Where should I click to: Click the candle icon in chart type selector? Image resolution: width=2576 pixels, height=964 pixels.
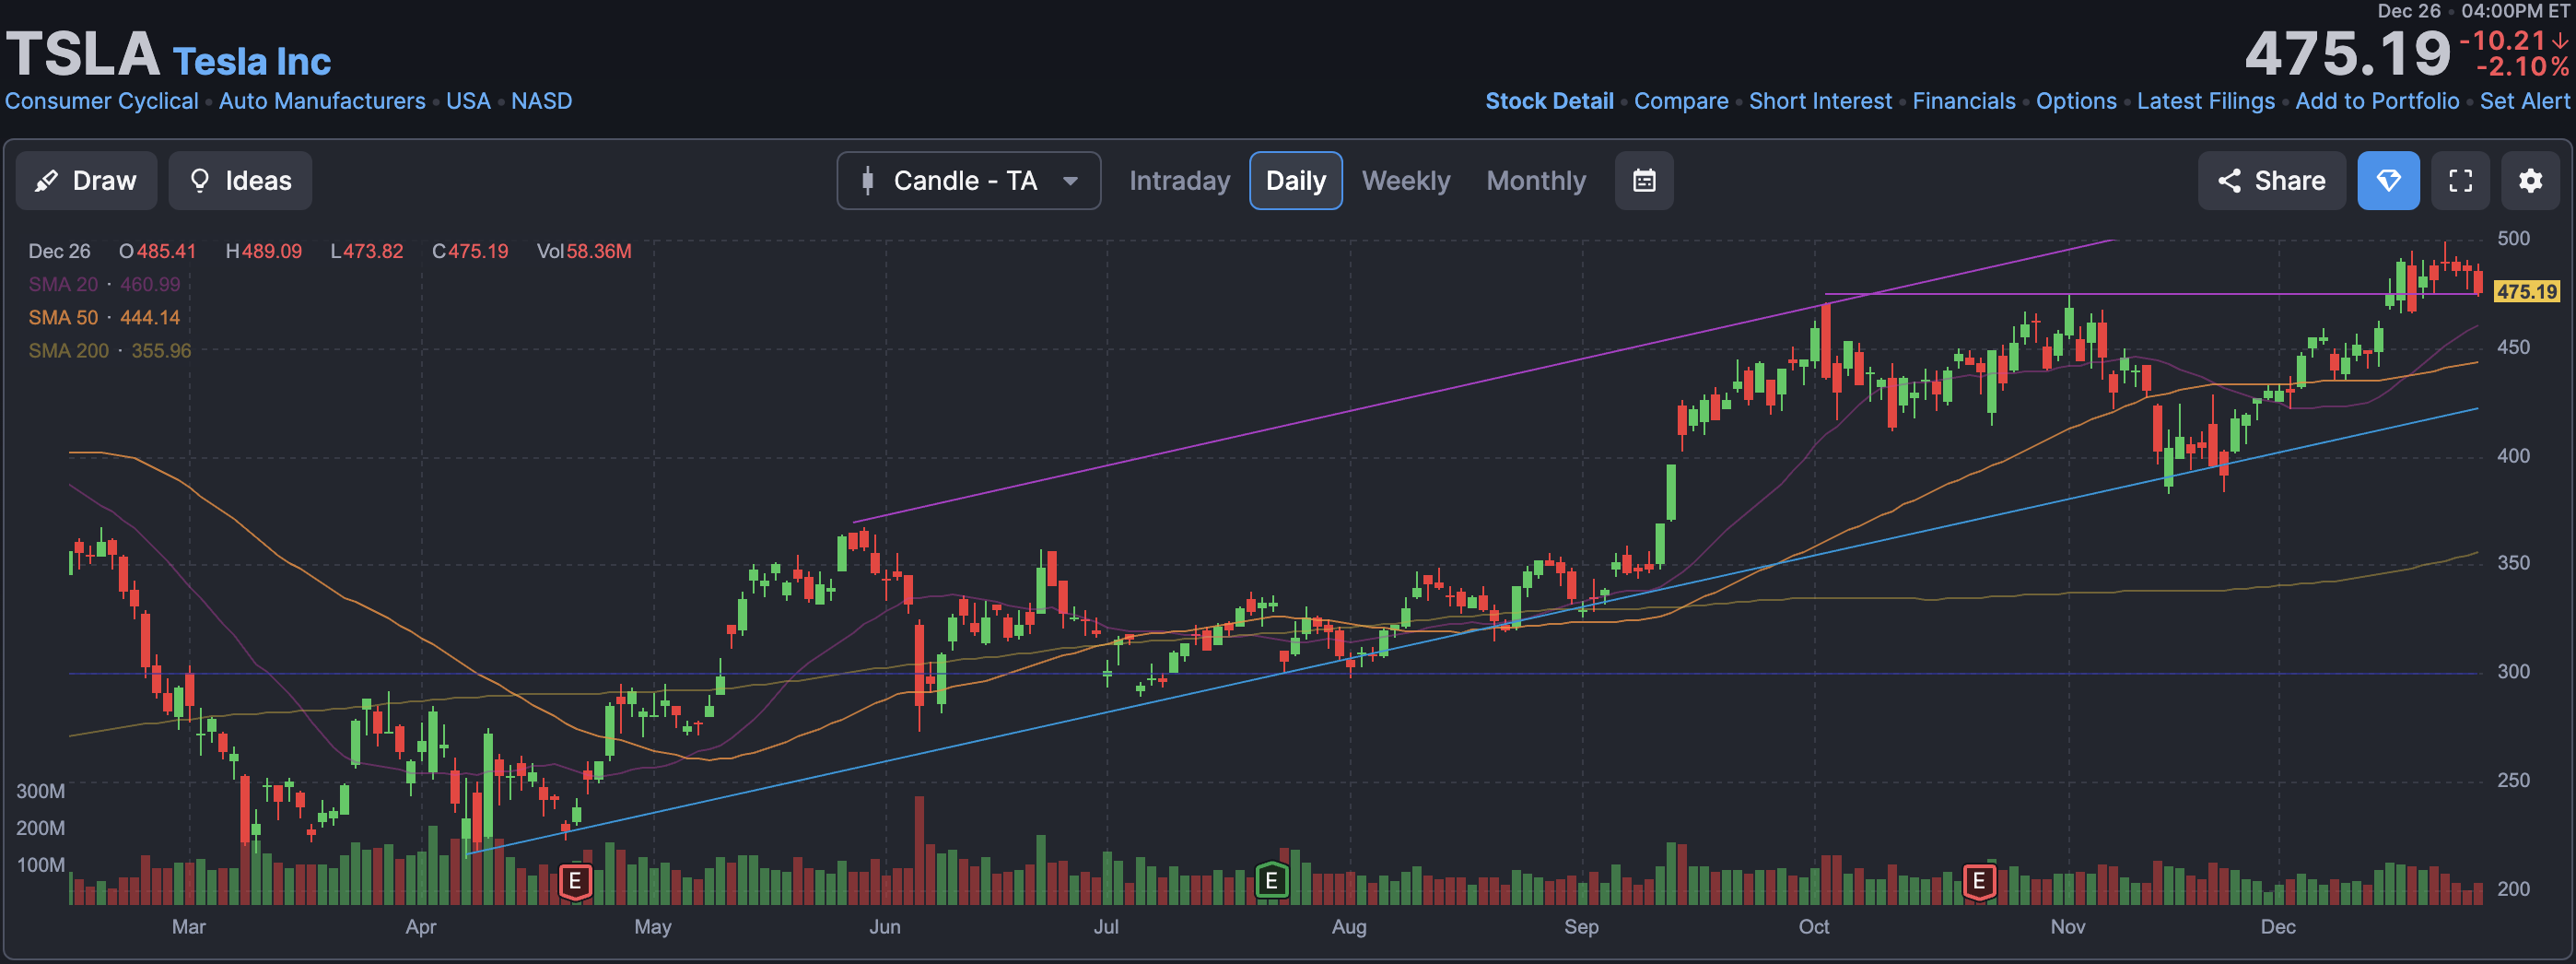pyautogui.click(x=868, y=181)
